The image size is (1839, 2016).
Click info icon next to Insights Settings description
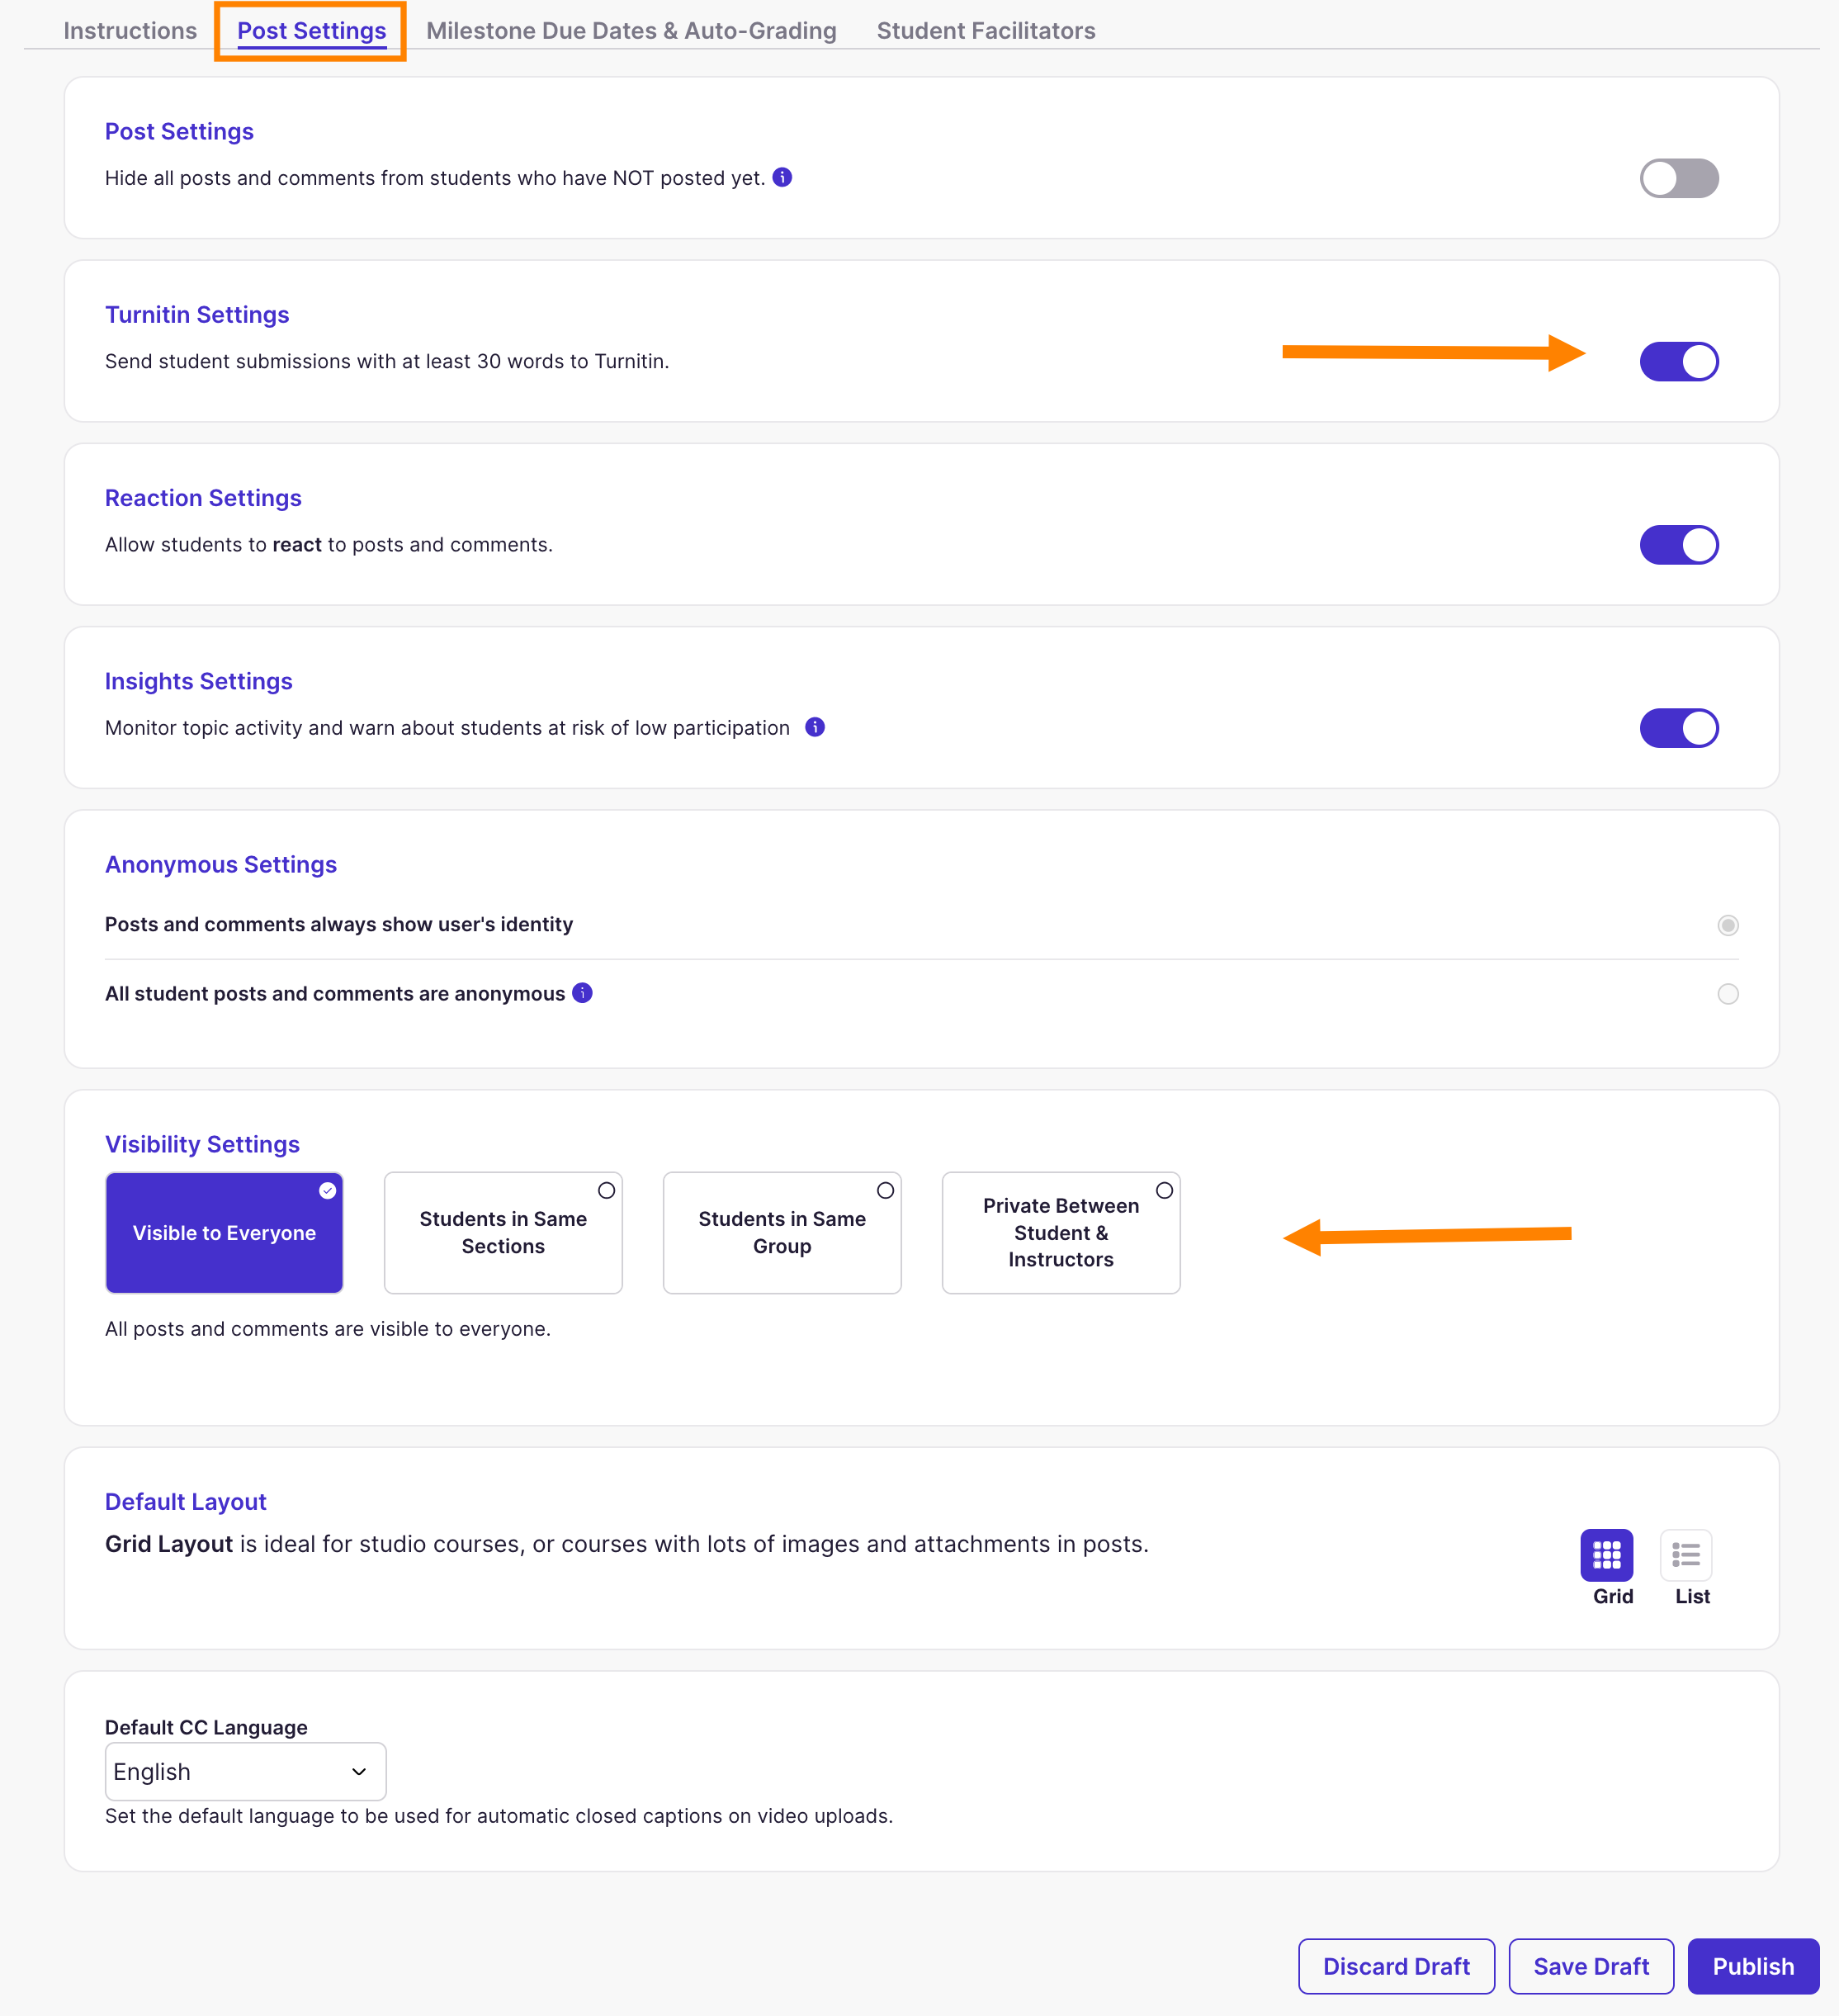(815, 727)
